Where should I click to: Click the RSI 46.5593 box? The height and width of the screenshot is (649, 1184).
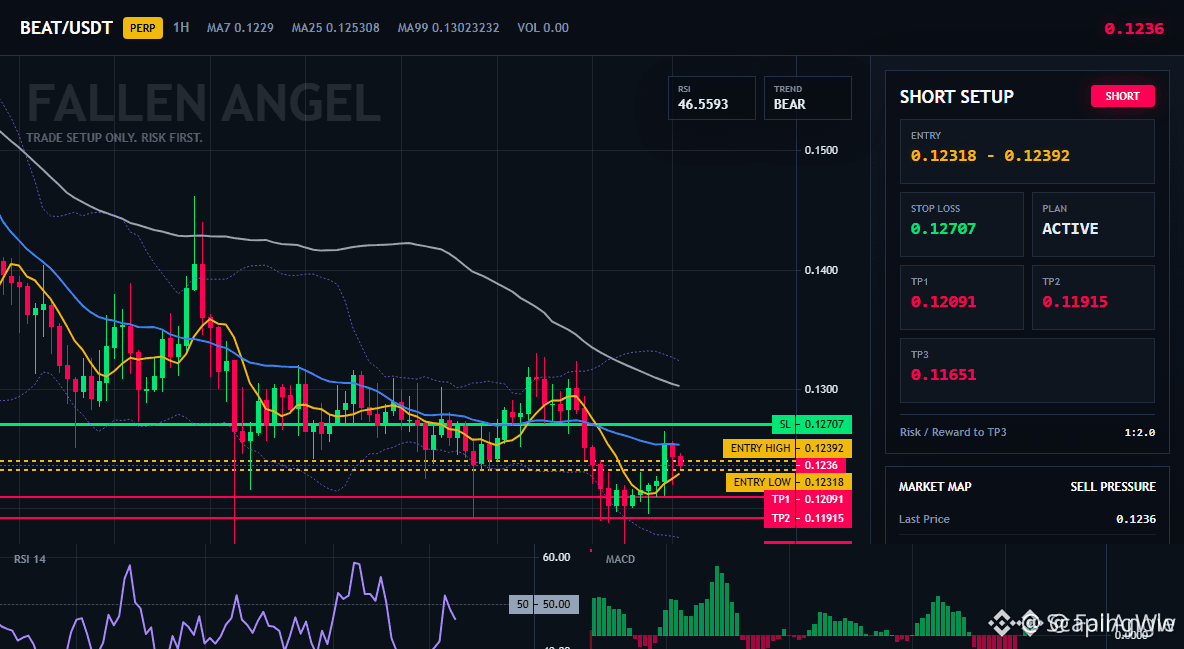click(x=711, y=98)
